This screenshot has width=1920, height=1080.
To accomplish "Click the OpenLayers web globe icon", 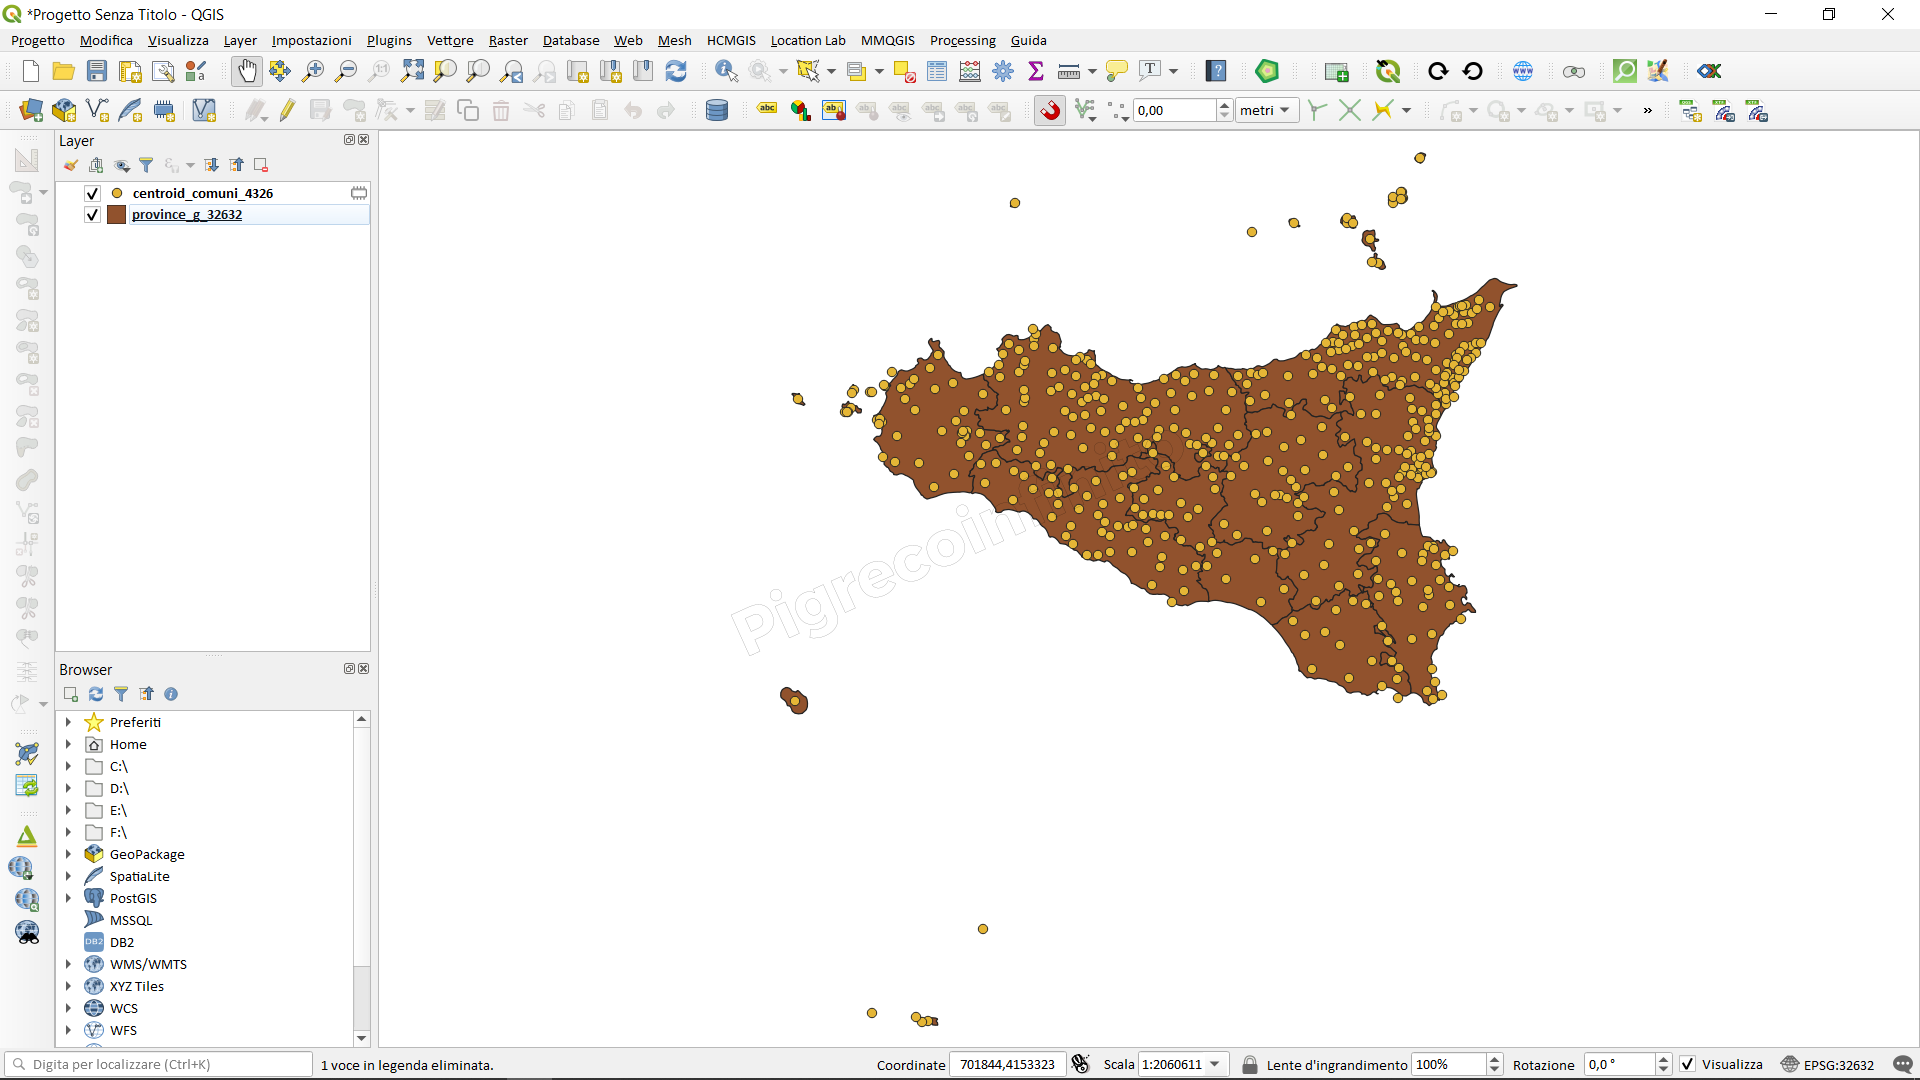I will pos(1523,71).
